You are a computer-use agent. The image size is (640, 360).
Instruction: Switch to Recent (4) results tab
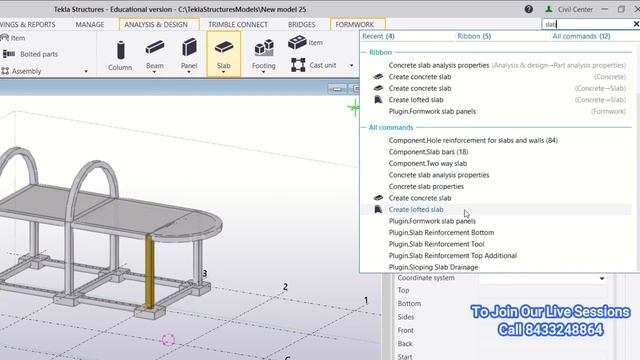pyautogui.click(x=378, y=36)
